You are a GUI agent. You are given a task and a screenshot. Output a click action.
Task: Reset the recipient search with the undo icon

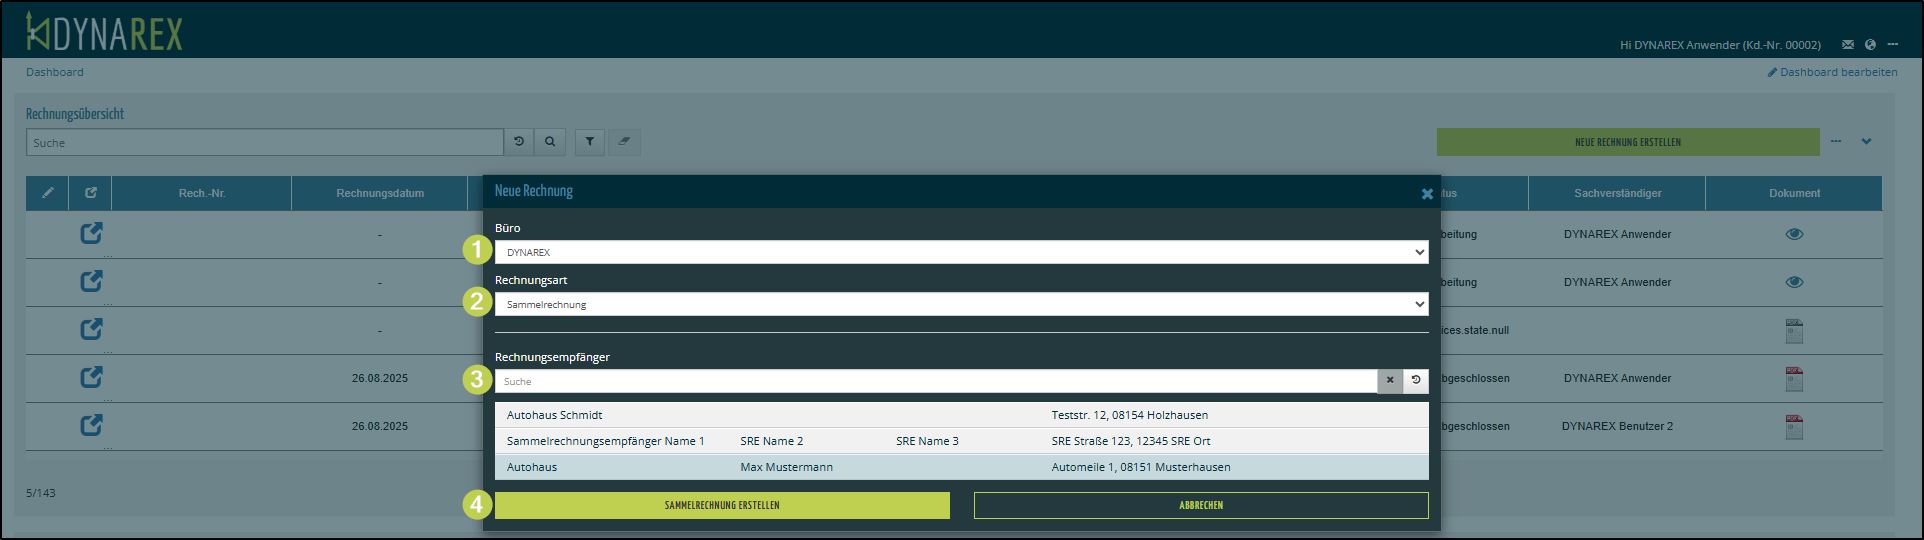click(x=1416, y=381)
